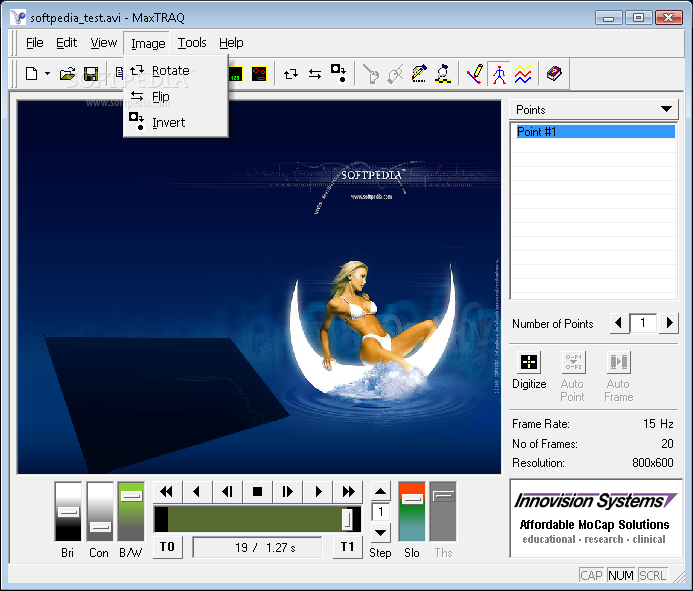The width and height of the screenshot is (693, 591).
Task: Click the frame and time readout 19 / 1.27 s
Action: tap(258, 548)
